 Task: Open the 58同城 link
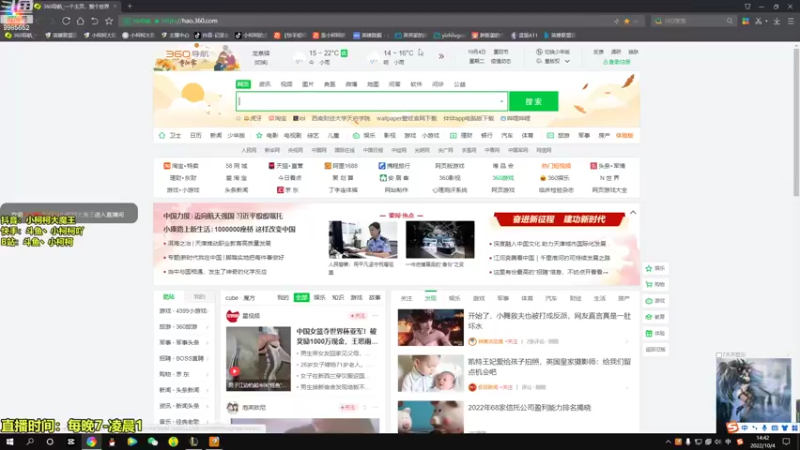point(236,166)
